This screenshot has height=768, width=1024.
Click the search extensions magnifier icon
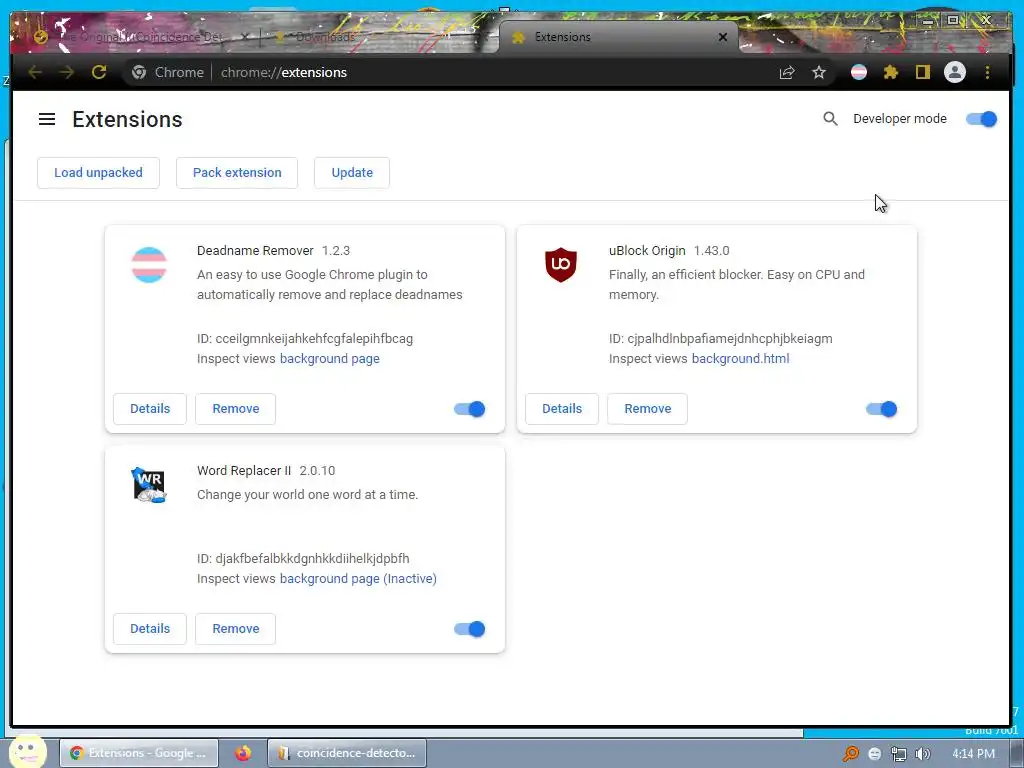coord(830,119)
